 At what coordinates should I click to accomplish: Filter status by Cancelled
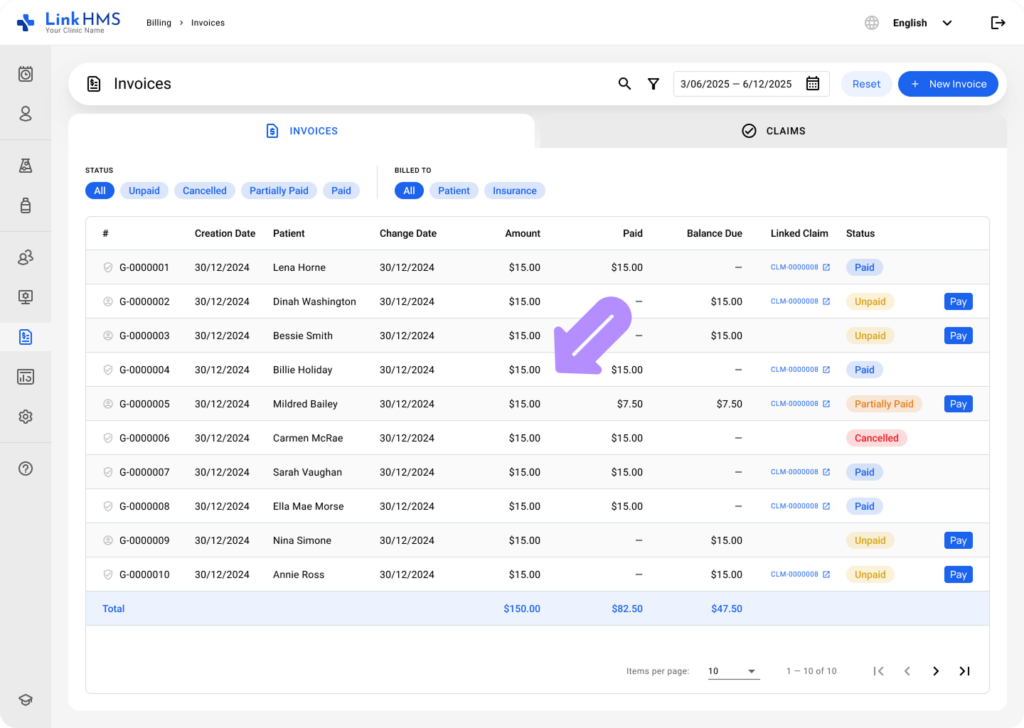(x=204, y=191)
